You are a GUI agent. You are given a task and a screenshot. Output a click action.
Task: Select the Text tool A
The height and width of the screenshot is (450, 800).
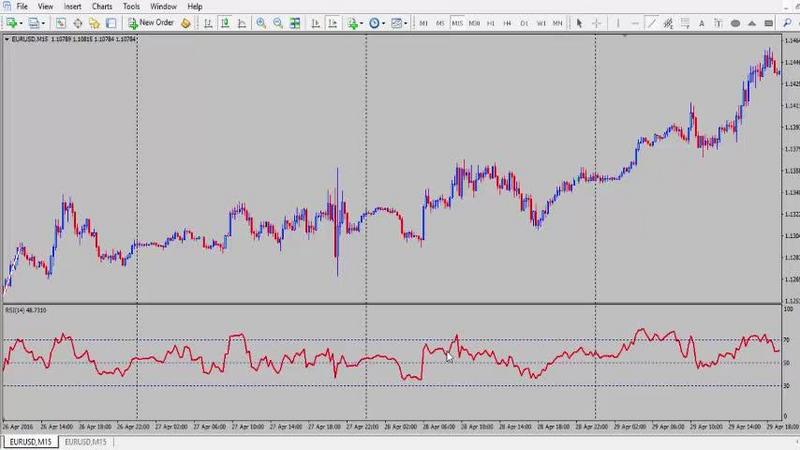[x=702, y=23]
